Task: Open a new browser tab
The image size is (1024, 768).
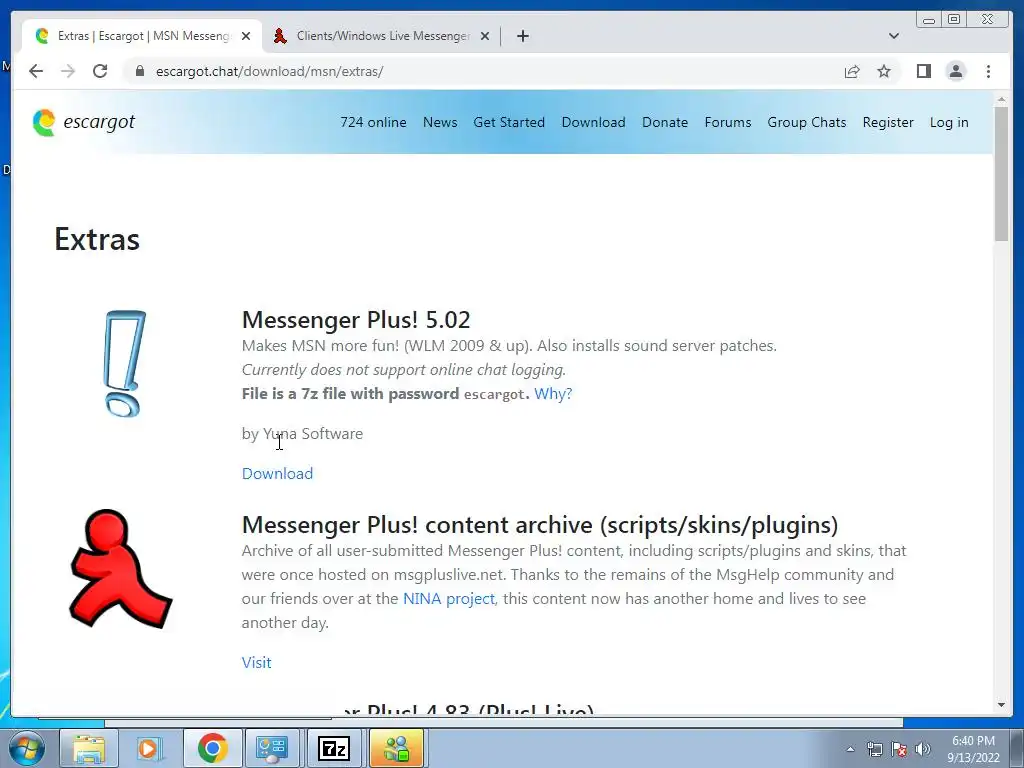Action: [x=522, y=36]
